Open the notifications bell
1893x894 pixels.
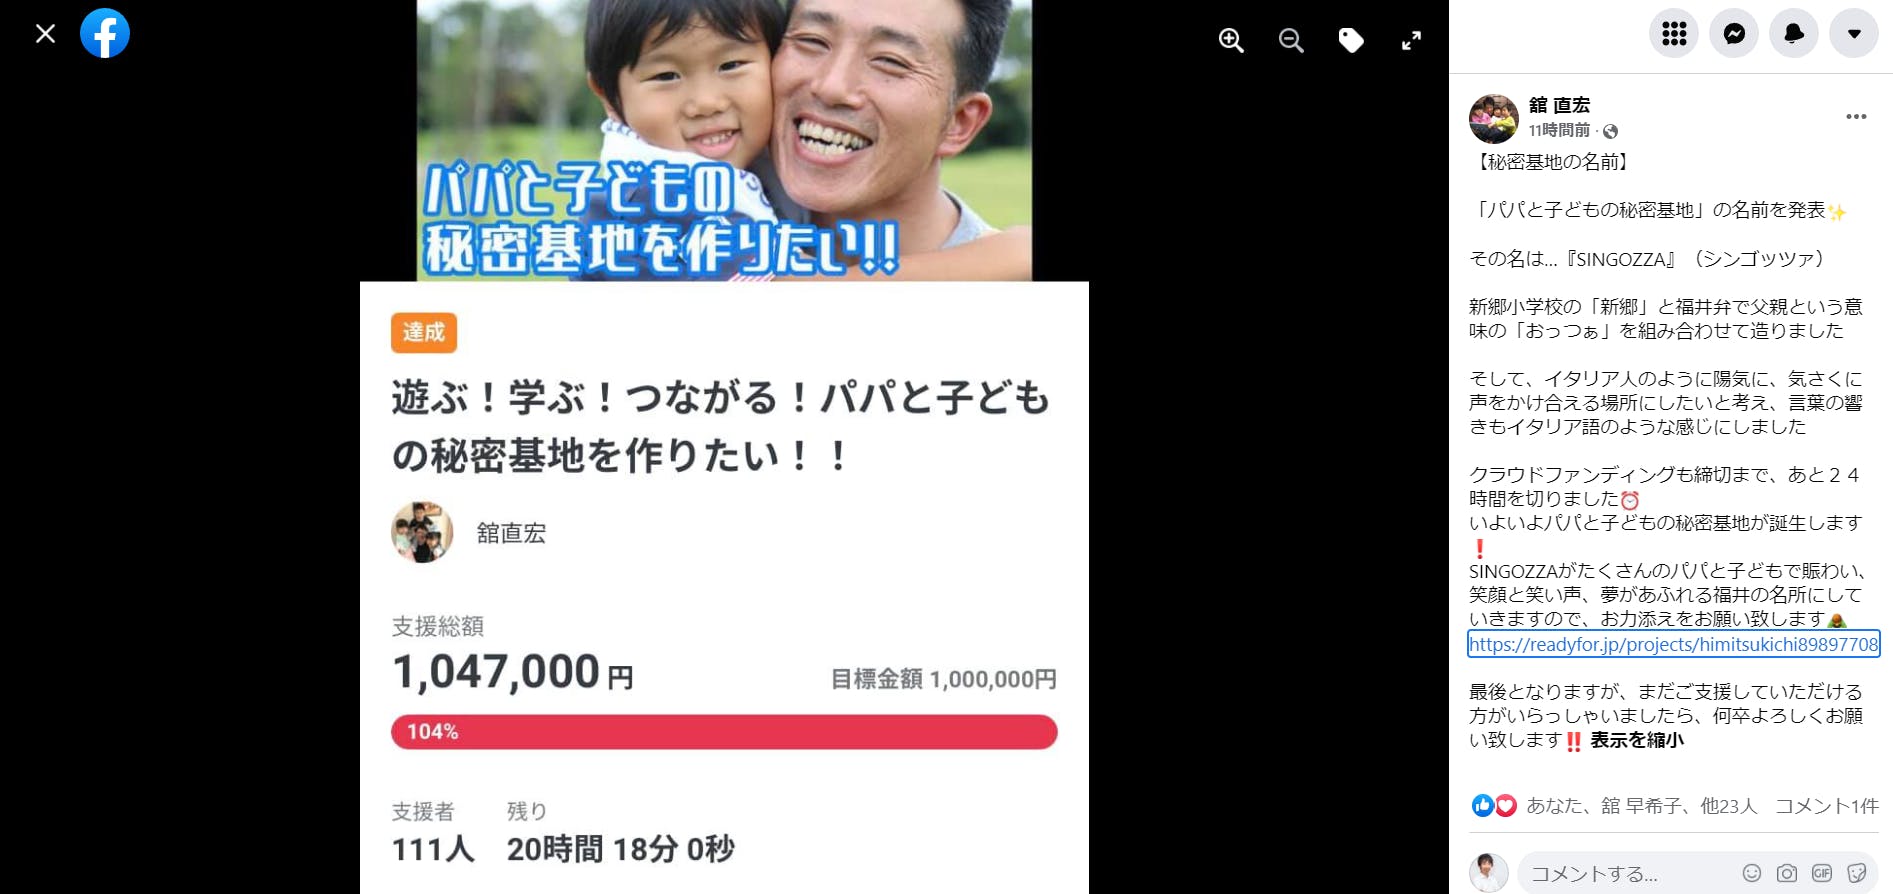[1794, 33]
